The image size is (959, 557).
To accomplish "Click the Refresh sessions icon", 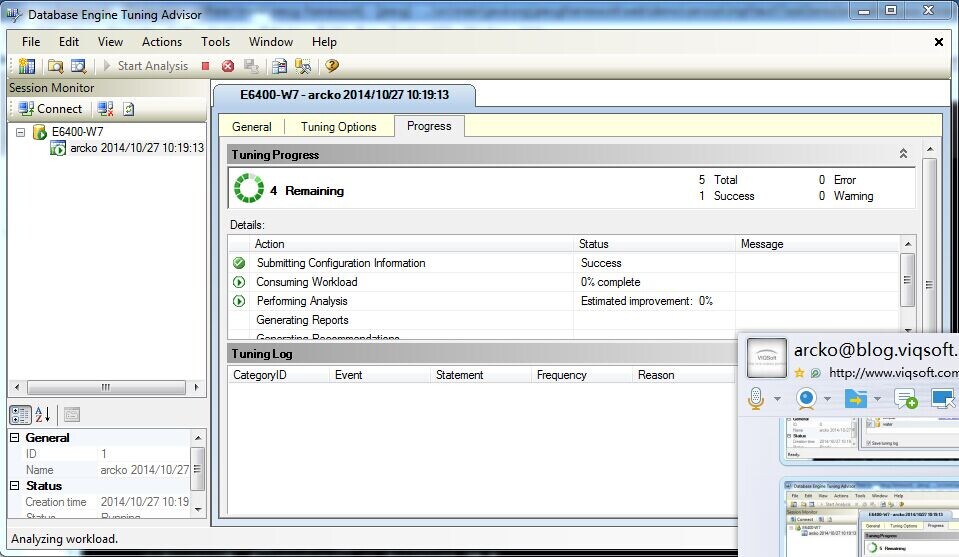I will coord(128,109).
